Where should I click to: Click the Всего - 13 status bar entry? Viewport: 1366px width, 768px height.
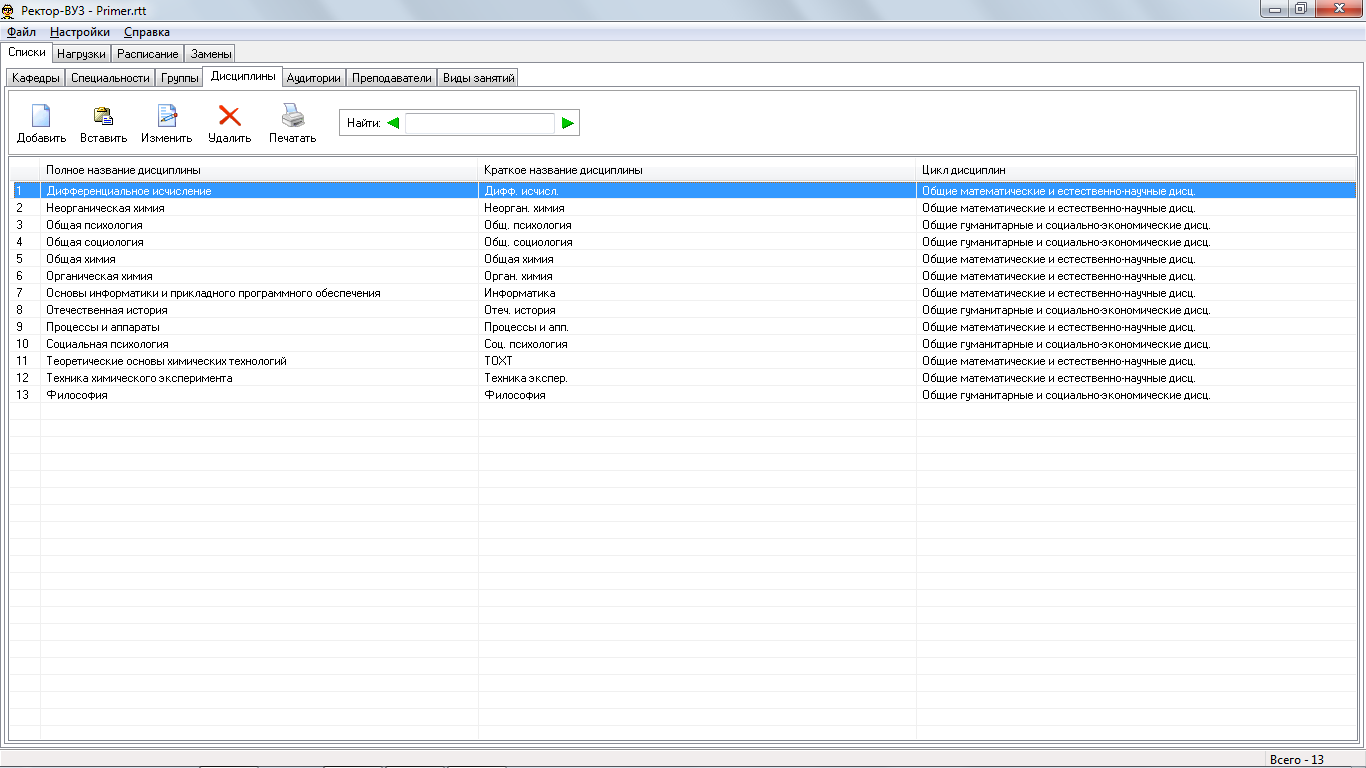click(x=1297, y=760)
